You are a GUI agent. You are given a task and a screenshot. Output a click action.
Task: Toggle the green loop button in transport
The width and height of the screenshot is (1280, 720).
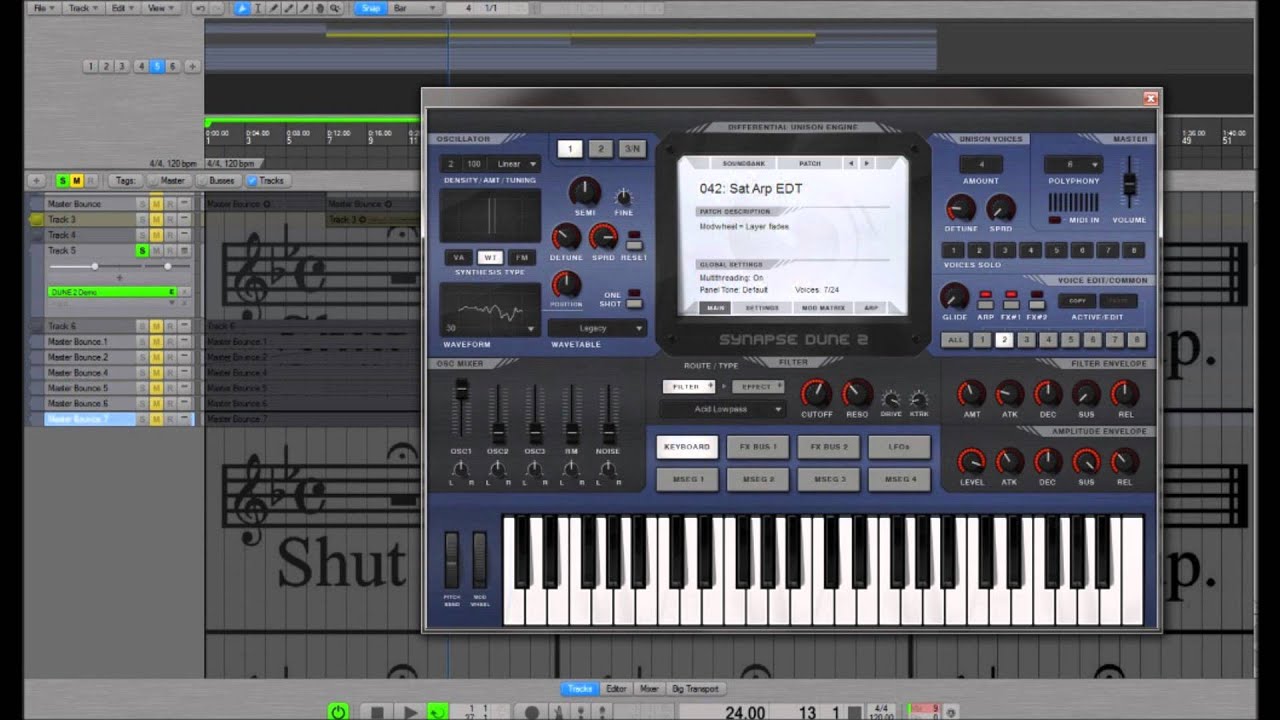click(x=437, y=712)
